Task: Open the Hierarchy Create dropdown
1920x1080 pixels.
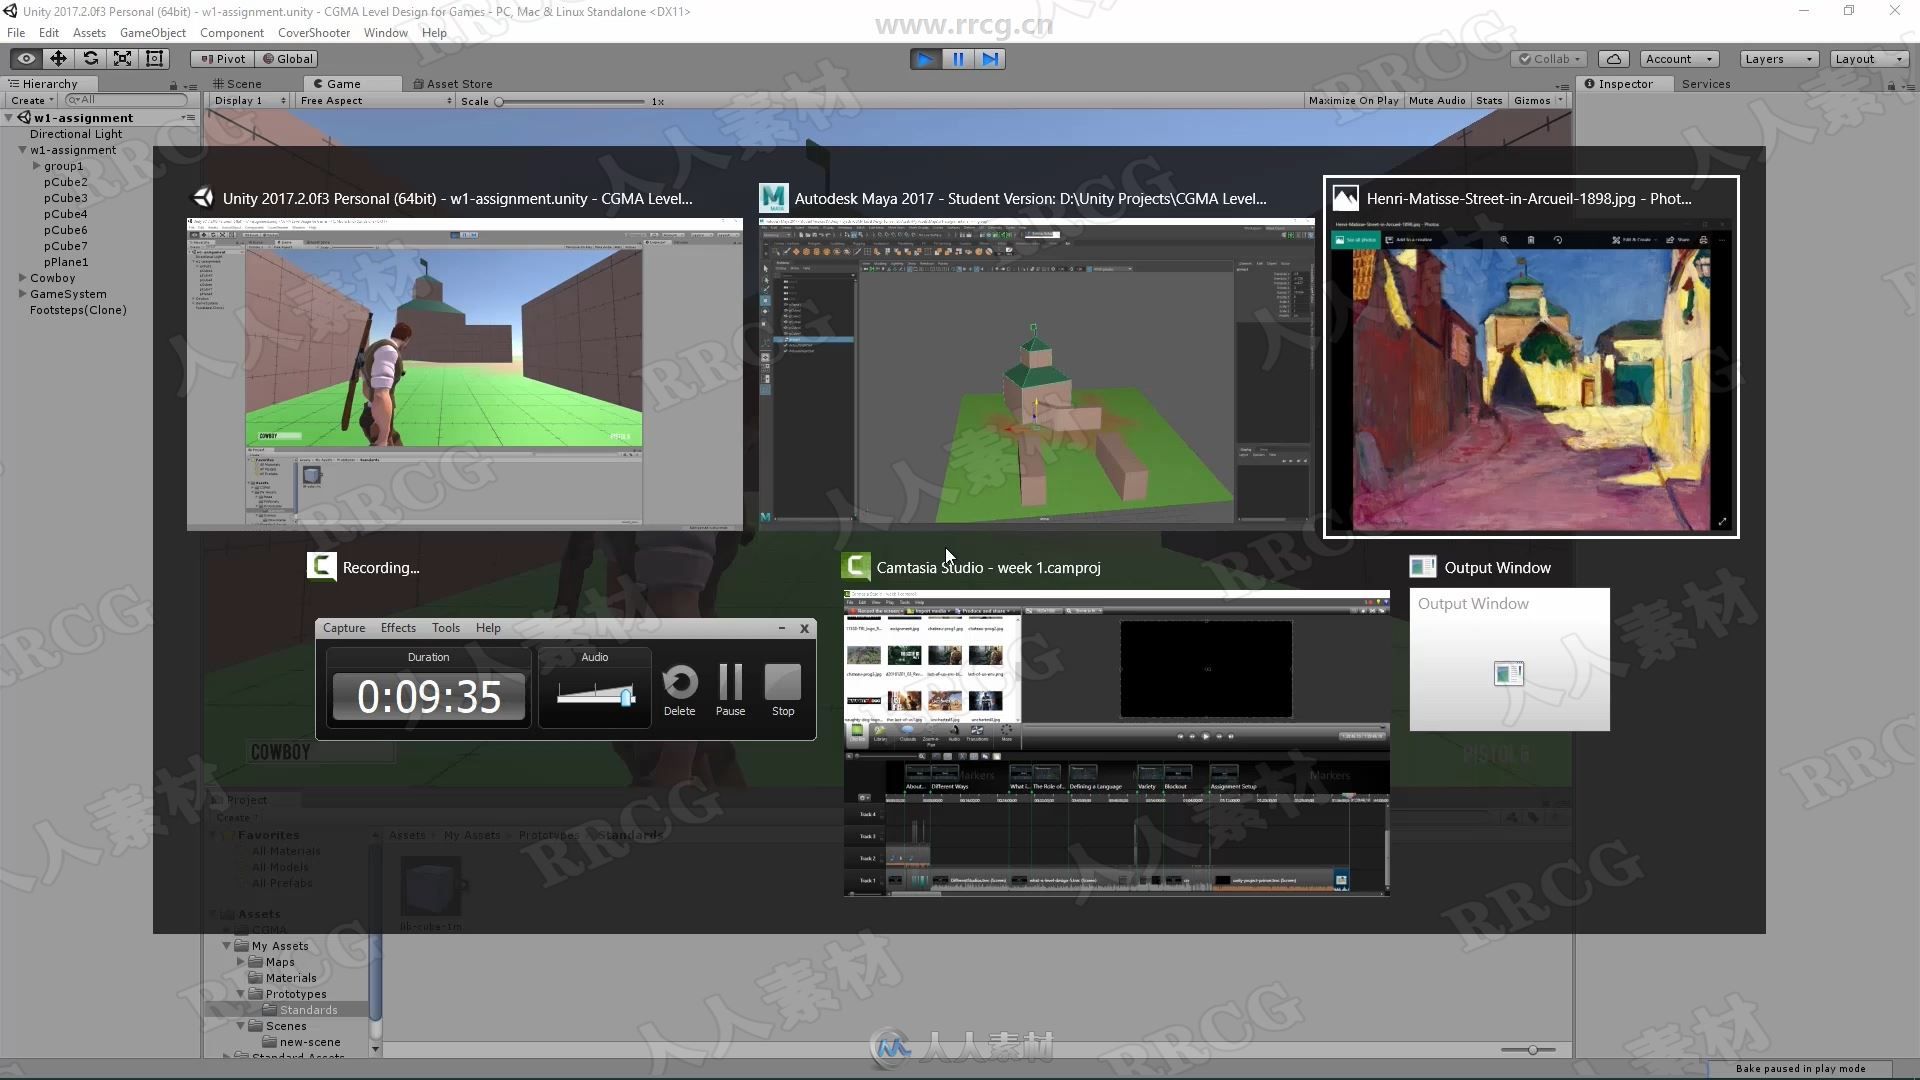Action: [x=32, y=100]
